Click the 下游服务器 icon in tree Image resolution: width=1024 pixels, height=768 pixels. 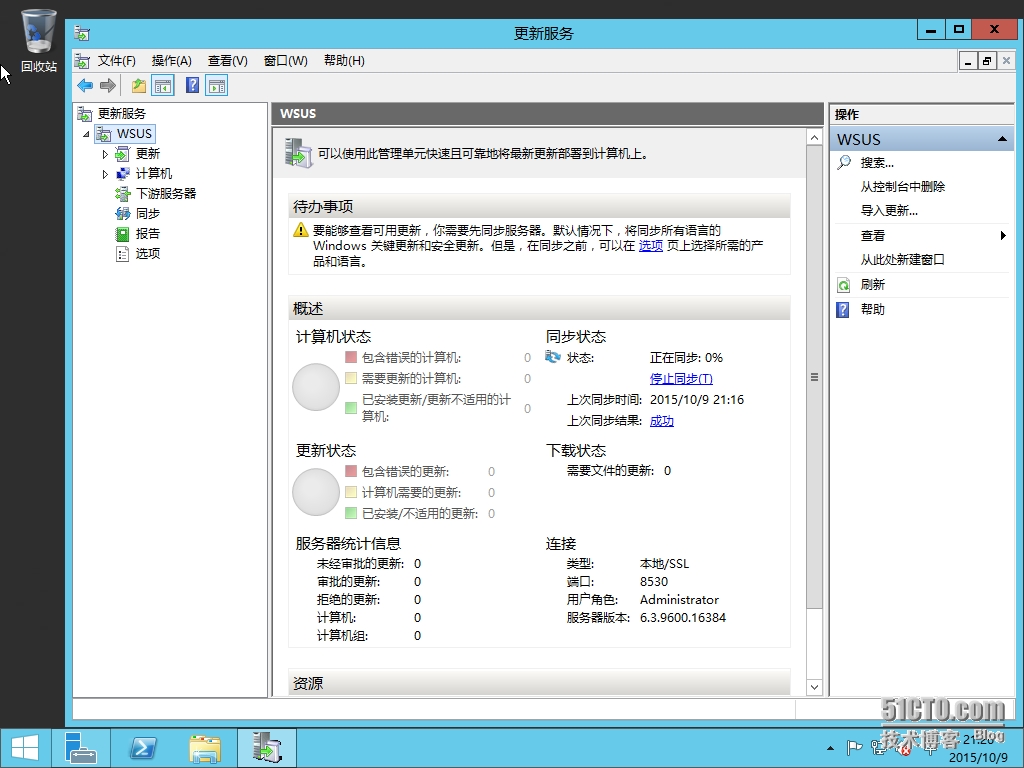coord(122,193)
